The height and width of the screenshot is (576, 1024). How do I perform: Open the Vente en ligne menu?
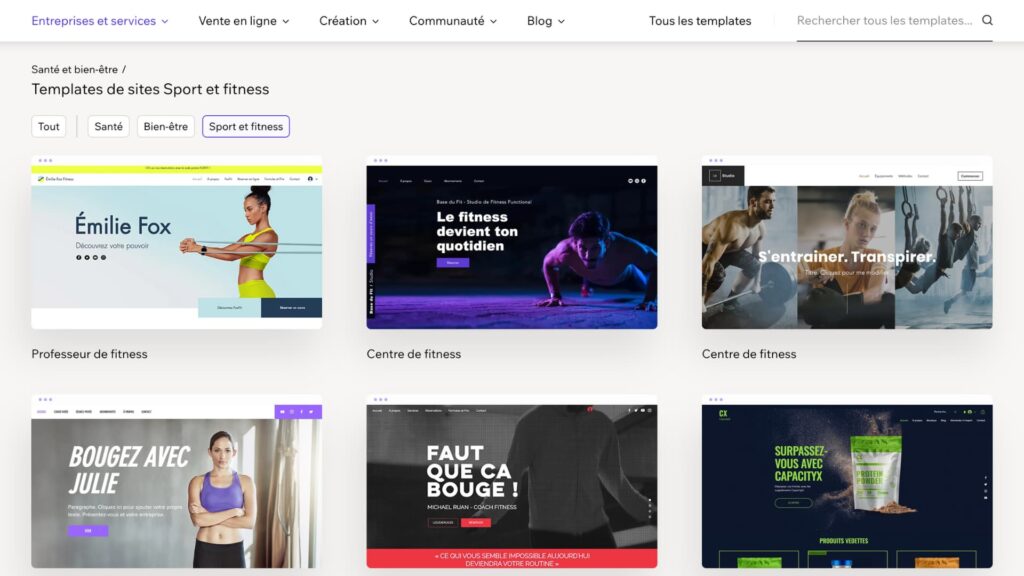(244, 21)
